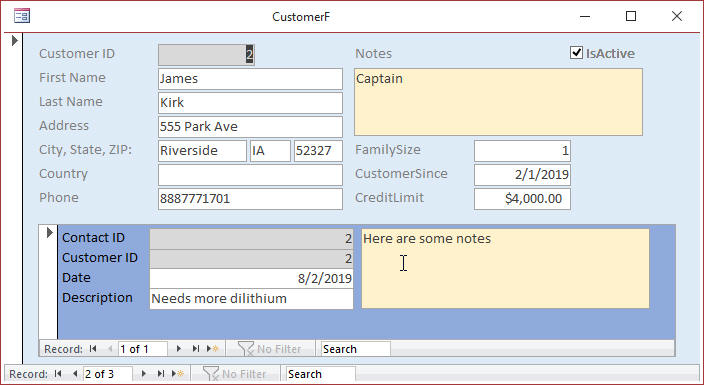Click the 'First Name' label

point(72,77)
